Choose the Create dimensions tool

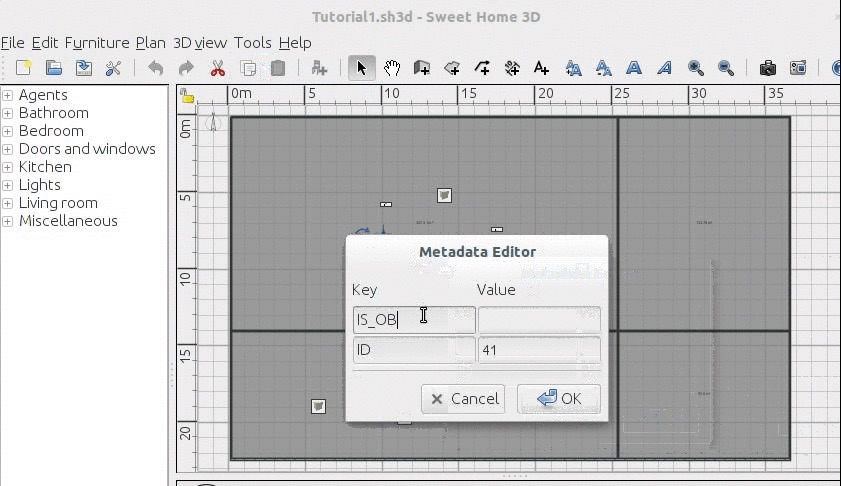[512, 68]
